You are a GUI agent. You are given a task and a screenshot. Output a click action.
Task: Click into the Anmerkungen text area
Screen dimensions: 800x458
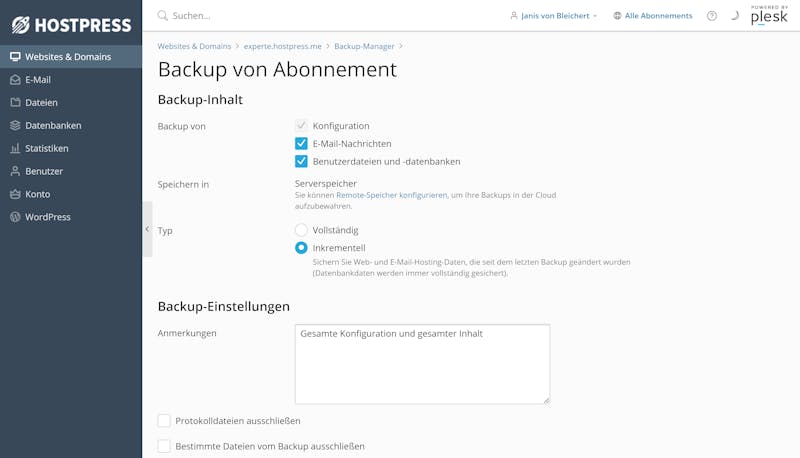point(422,364)
